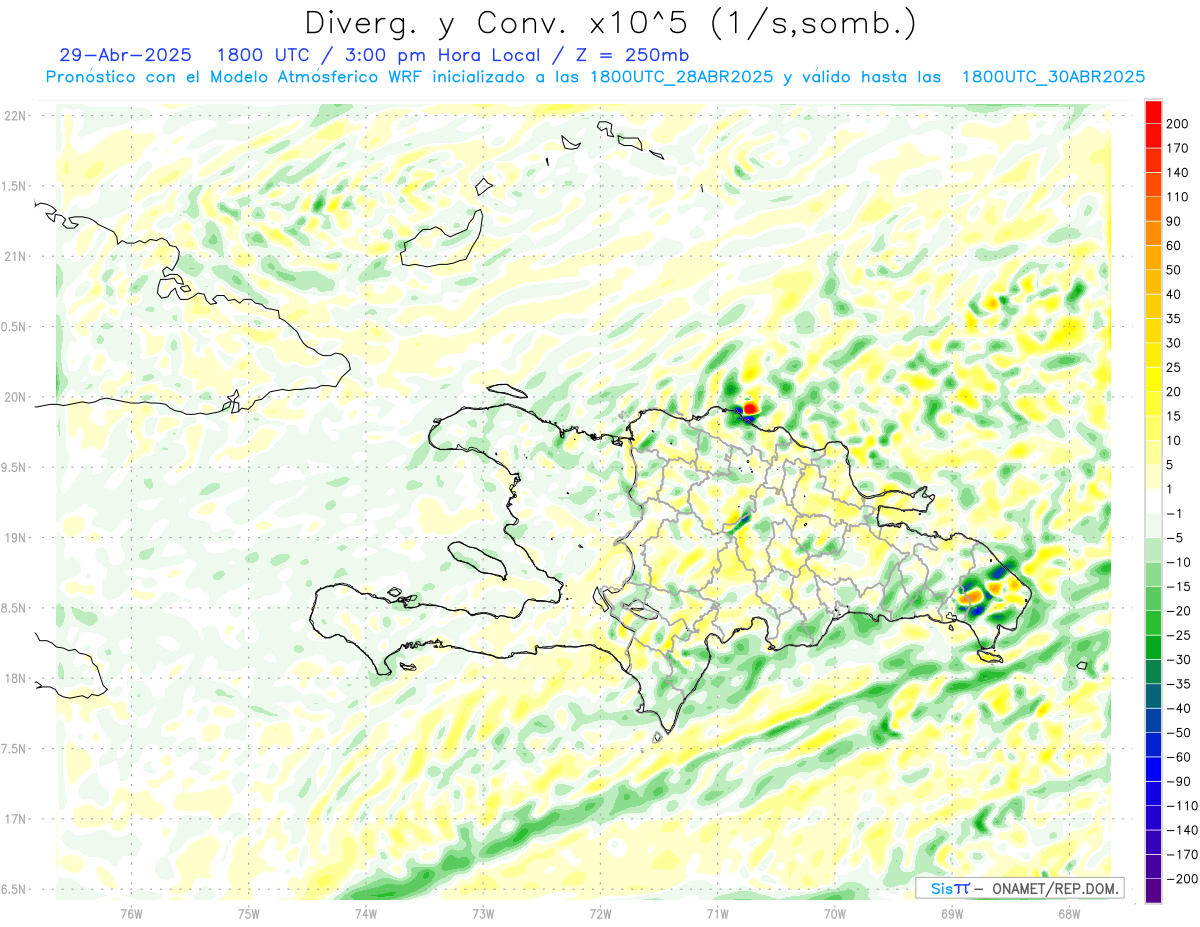Click the red divergence maximum on Hispaniola's north coast

750,407
